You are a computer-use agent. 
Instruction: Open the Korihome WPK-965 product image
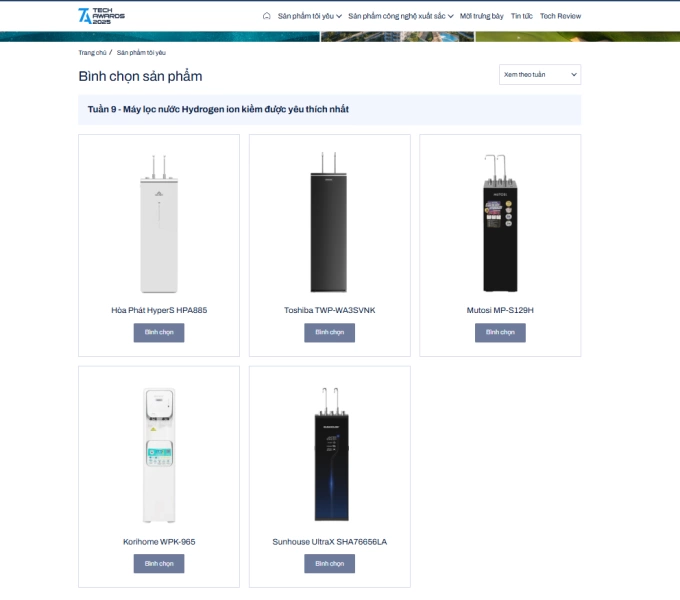pos(159,455)
